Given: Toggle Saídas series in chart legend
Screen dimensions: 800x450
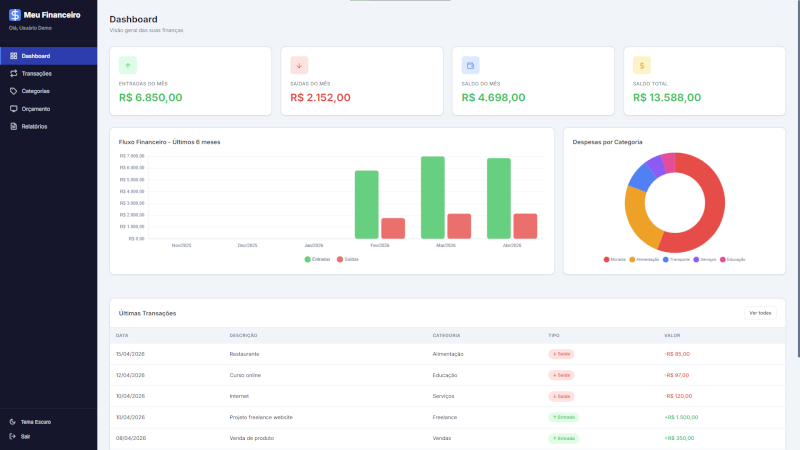Looking at the screenshot, I should tap(347, 259).
